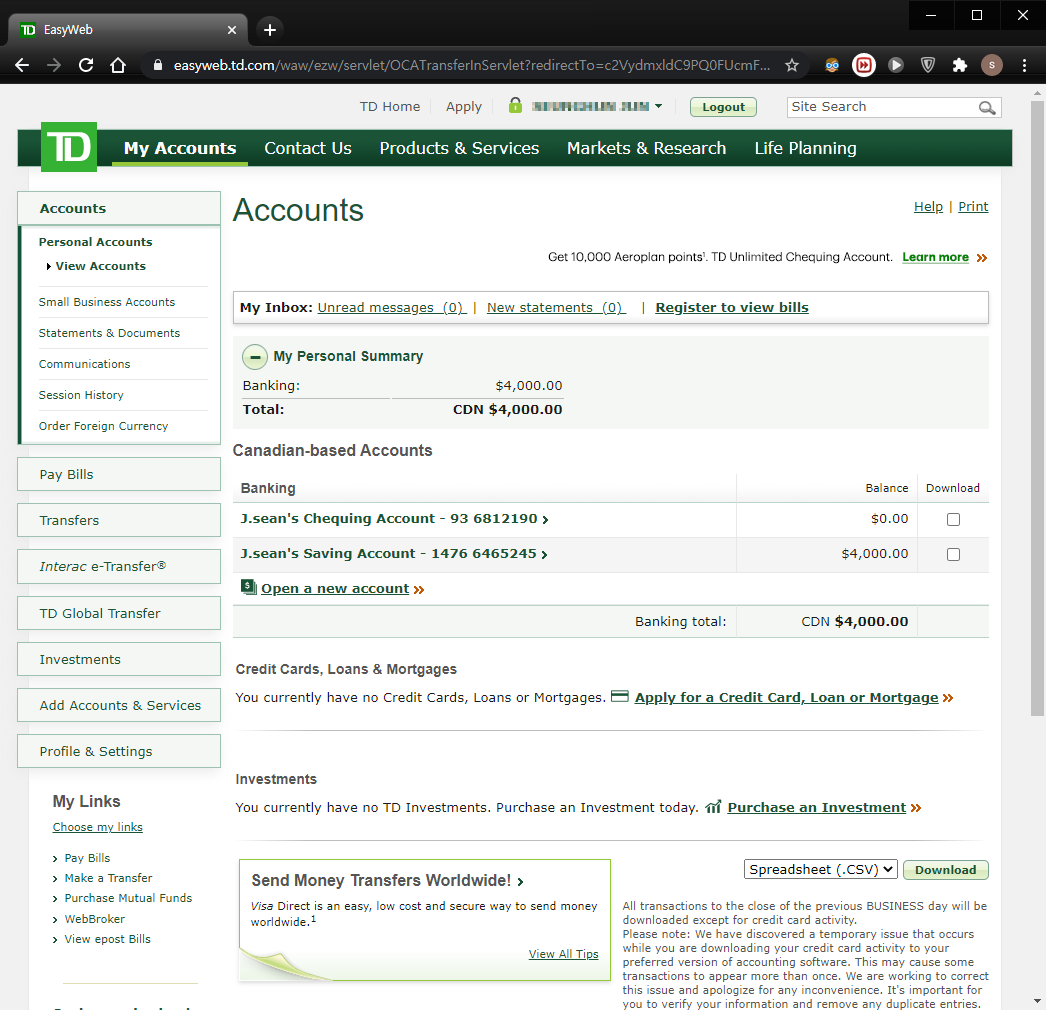Open J.sean's Chequing Account link

click(x=394, y=518)
